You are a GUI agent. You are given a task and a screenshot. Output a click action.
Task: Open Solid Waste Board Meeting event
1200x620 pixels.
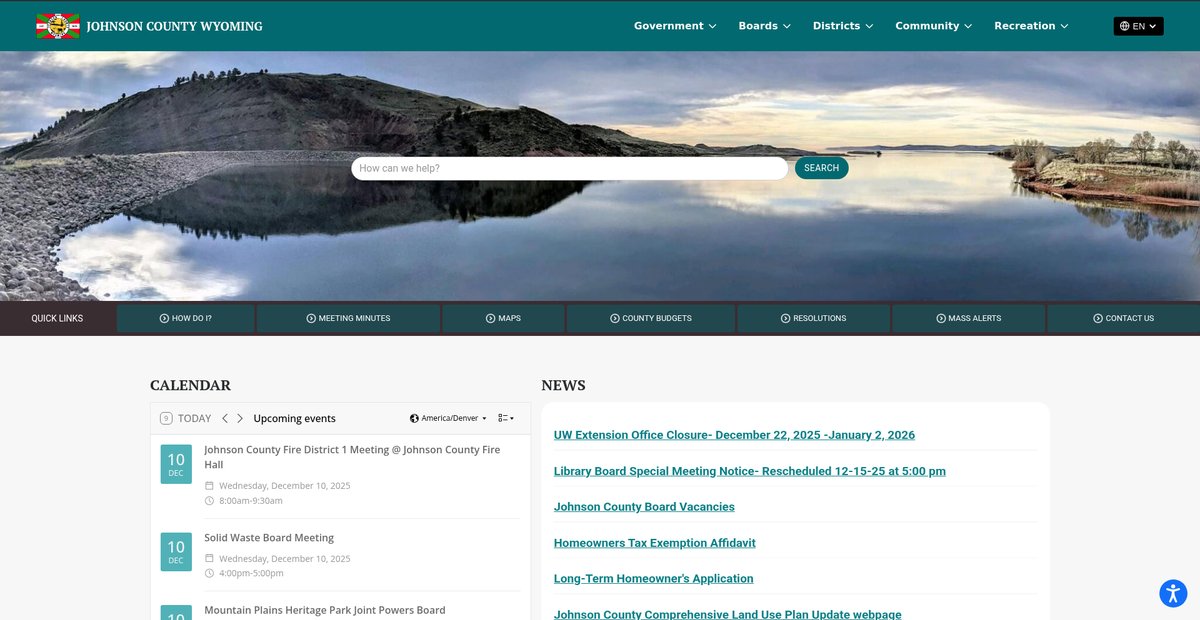click(x=269, y=538)
